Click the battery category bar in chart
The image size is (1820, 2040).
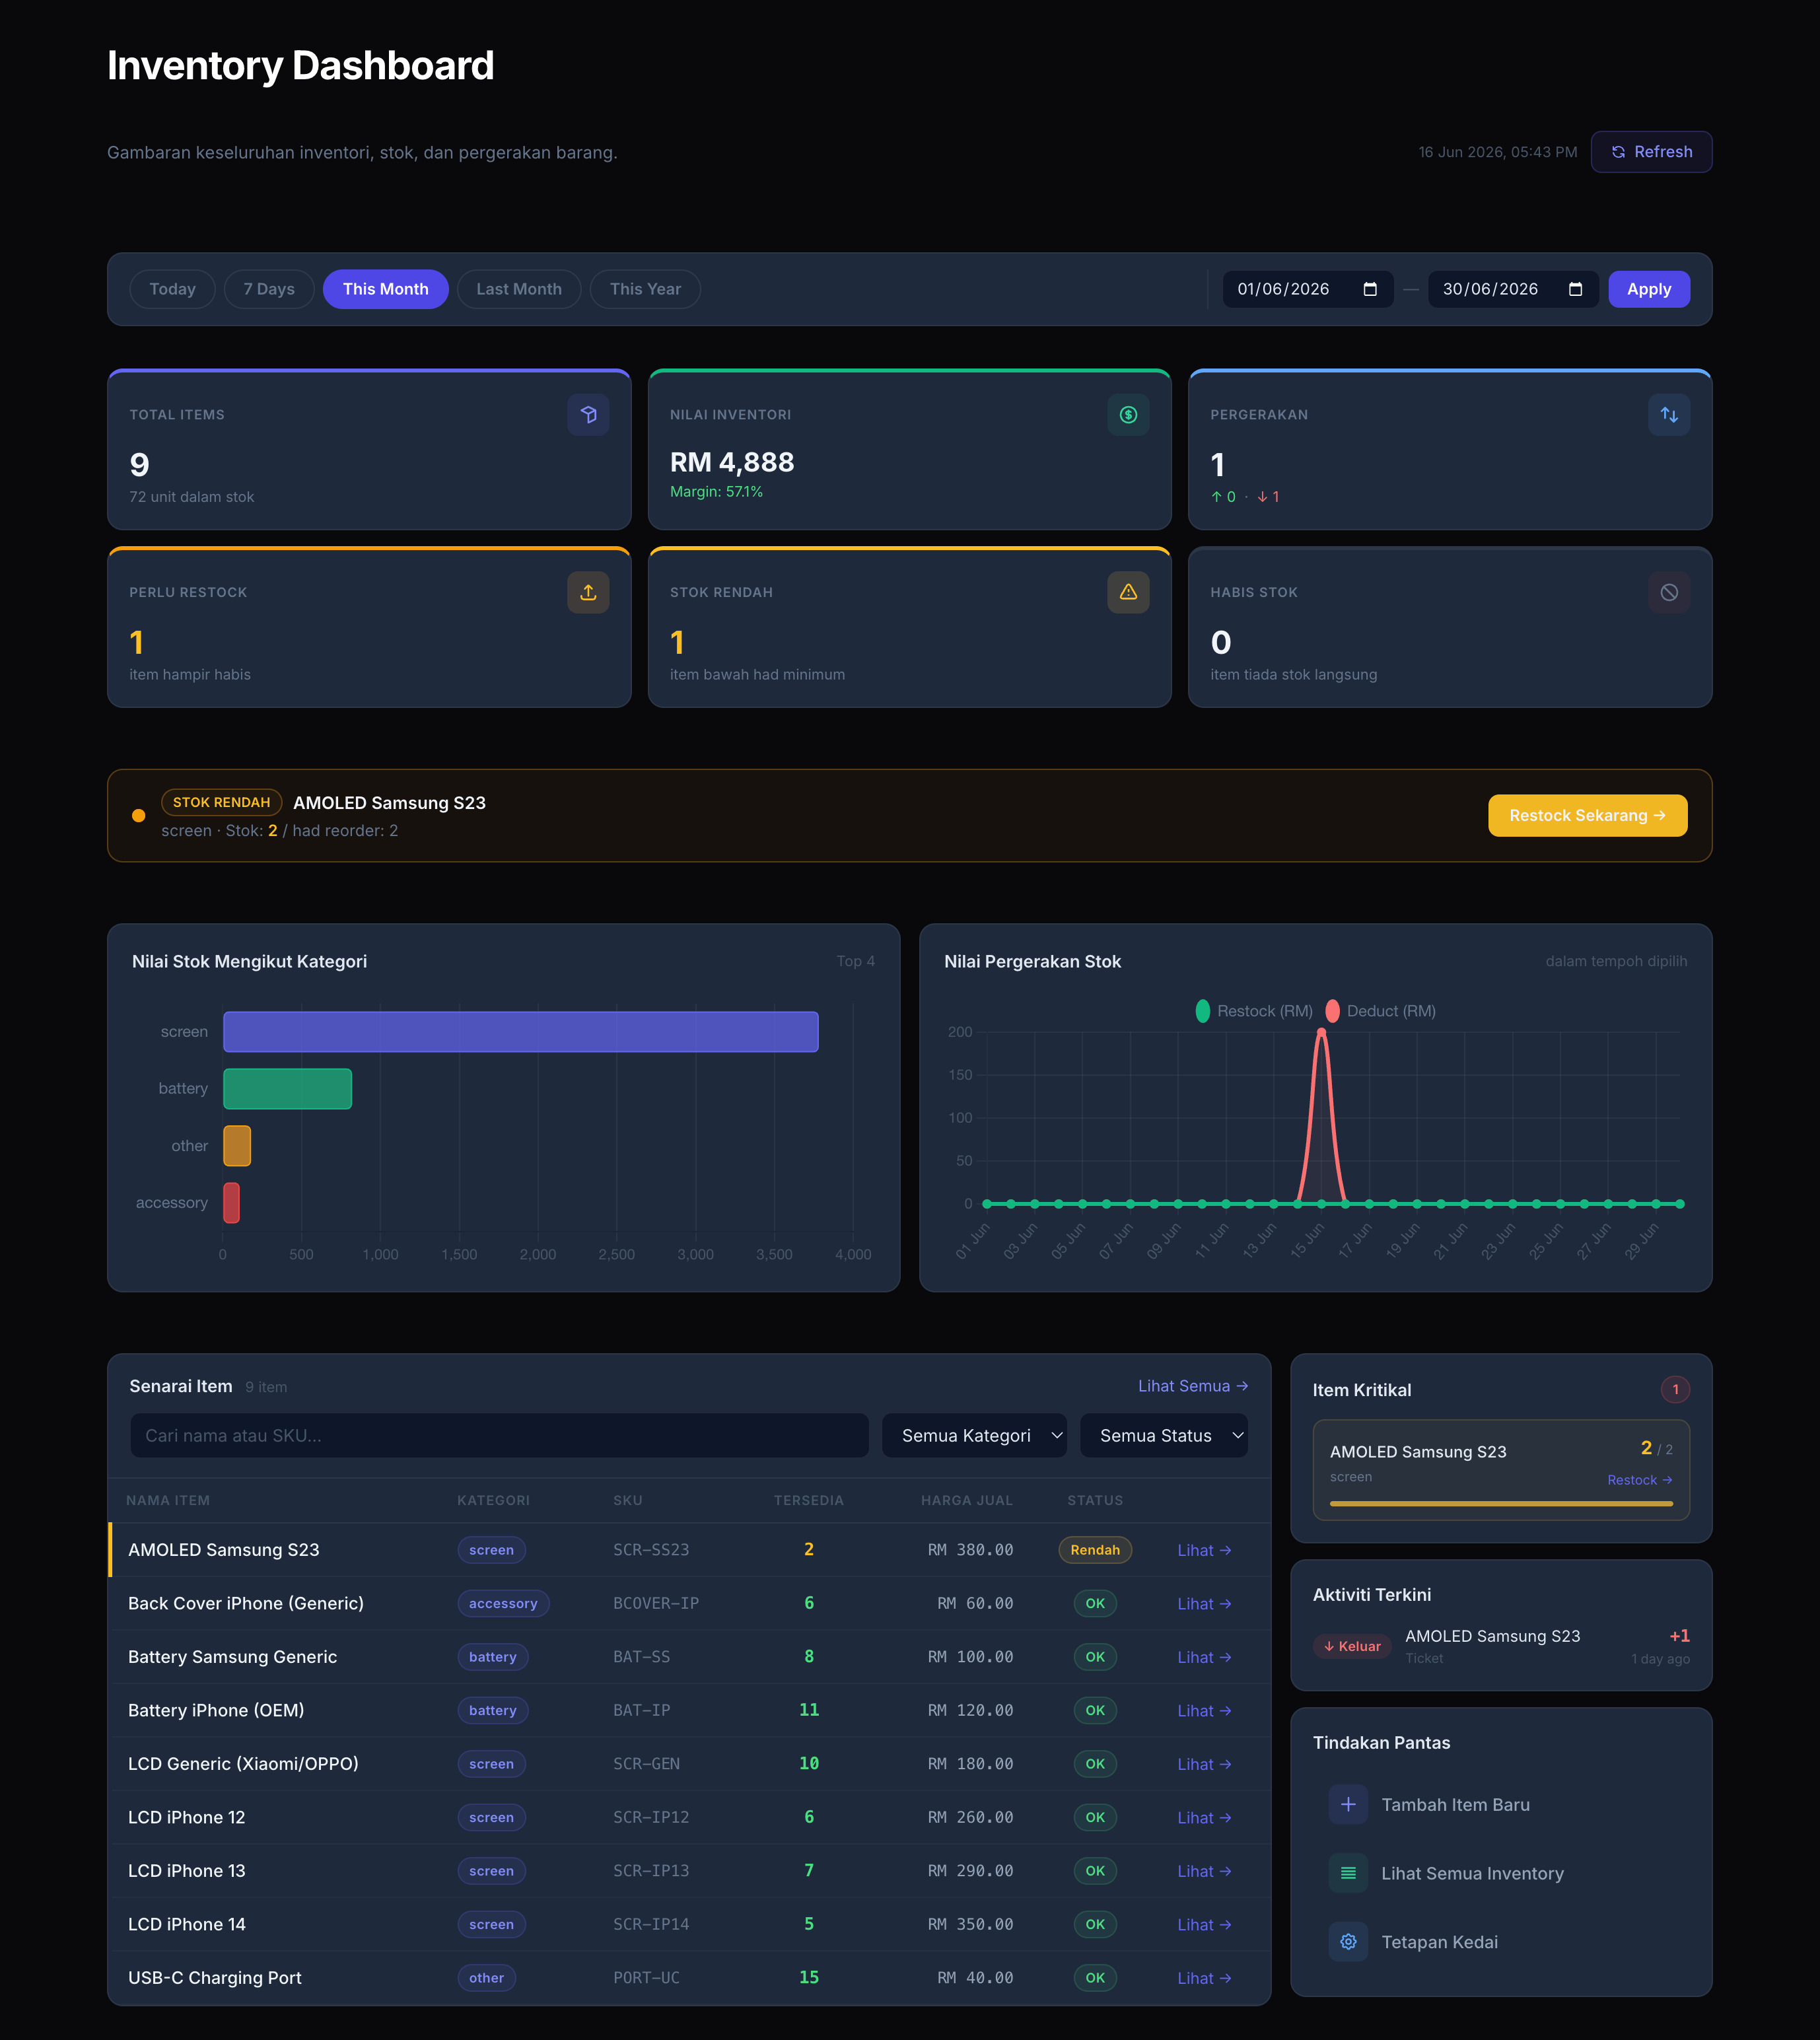287,1088
